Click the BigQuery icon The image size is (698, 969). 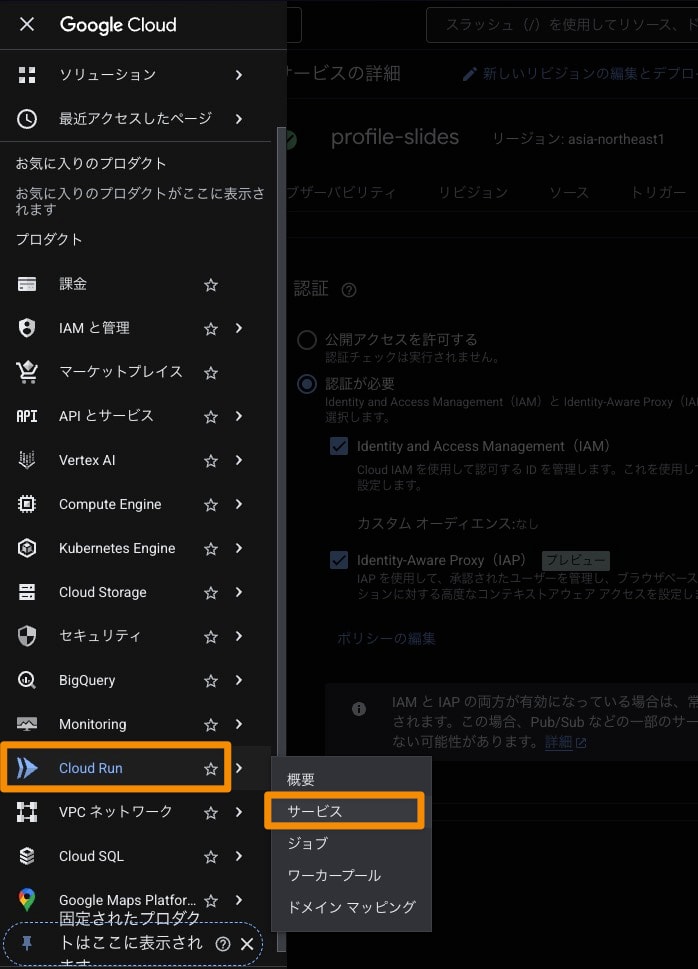[x=27, y=680]
